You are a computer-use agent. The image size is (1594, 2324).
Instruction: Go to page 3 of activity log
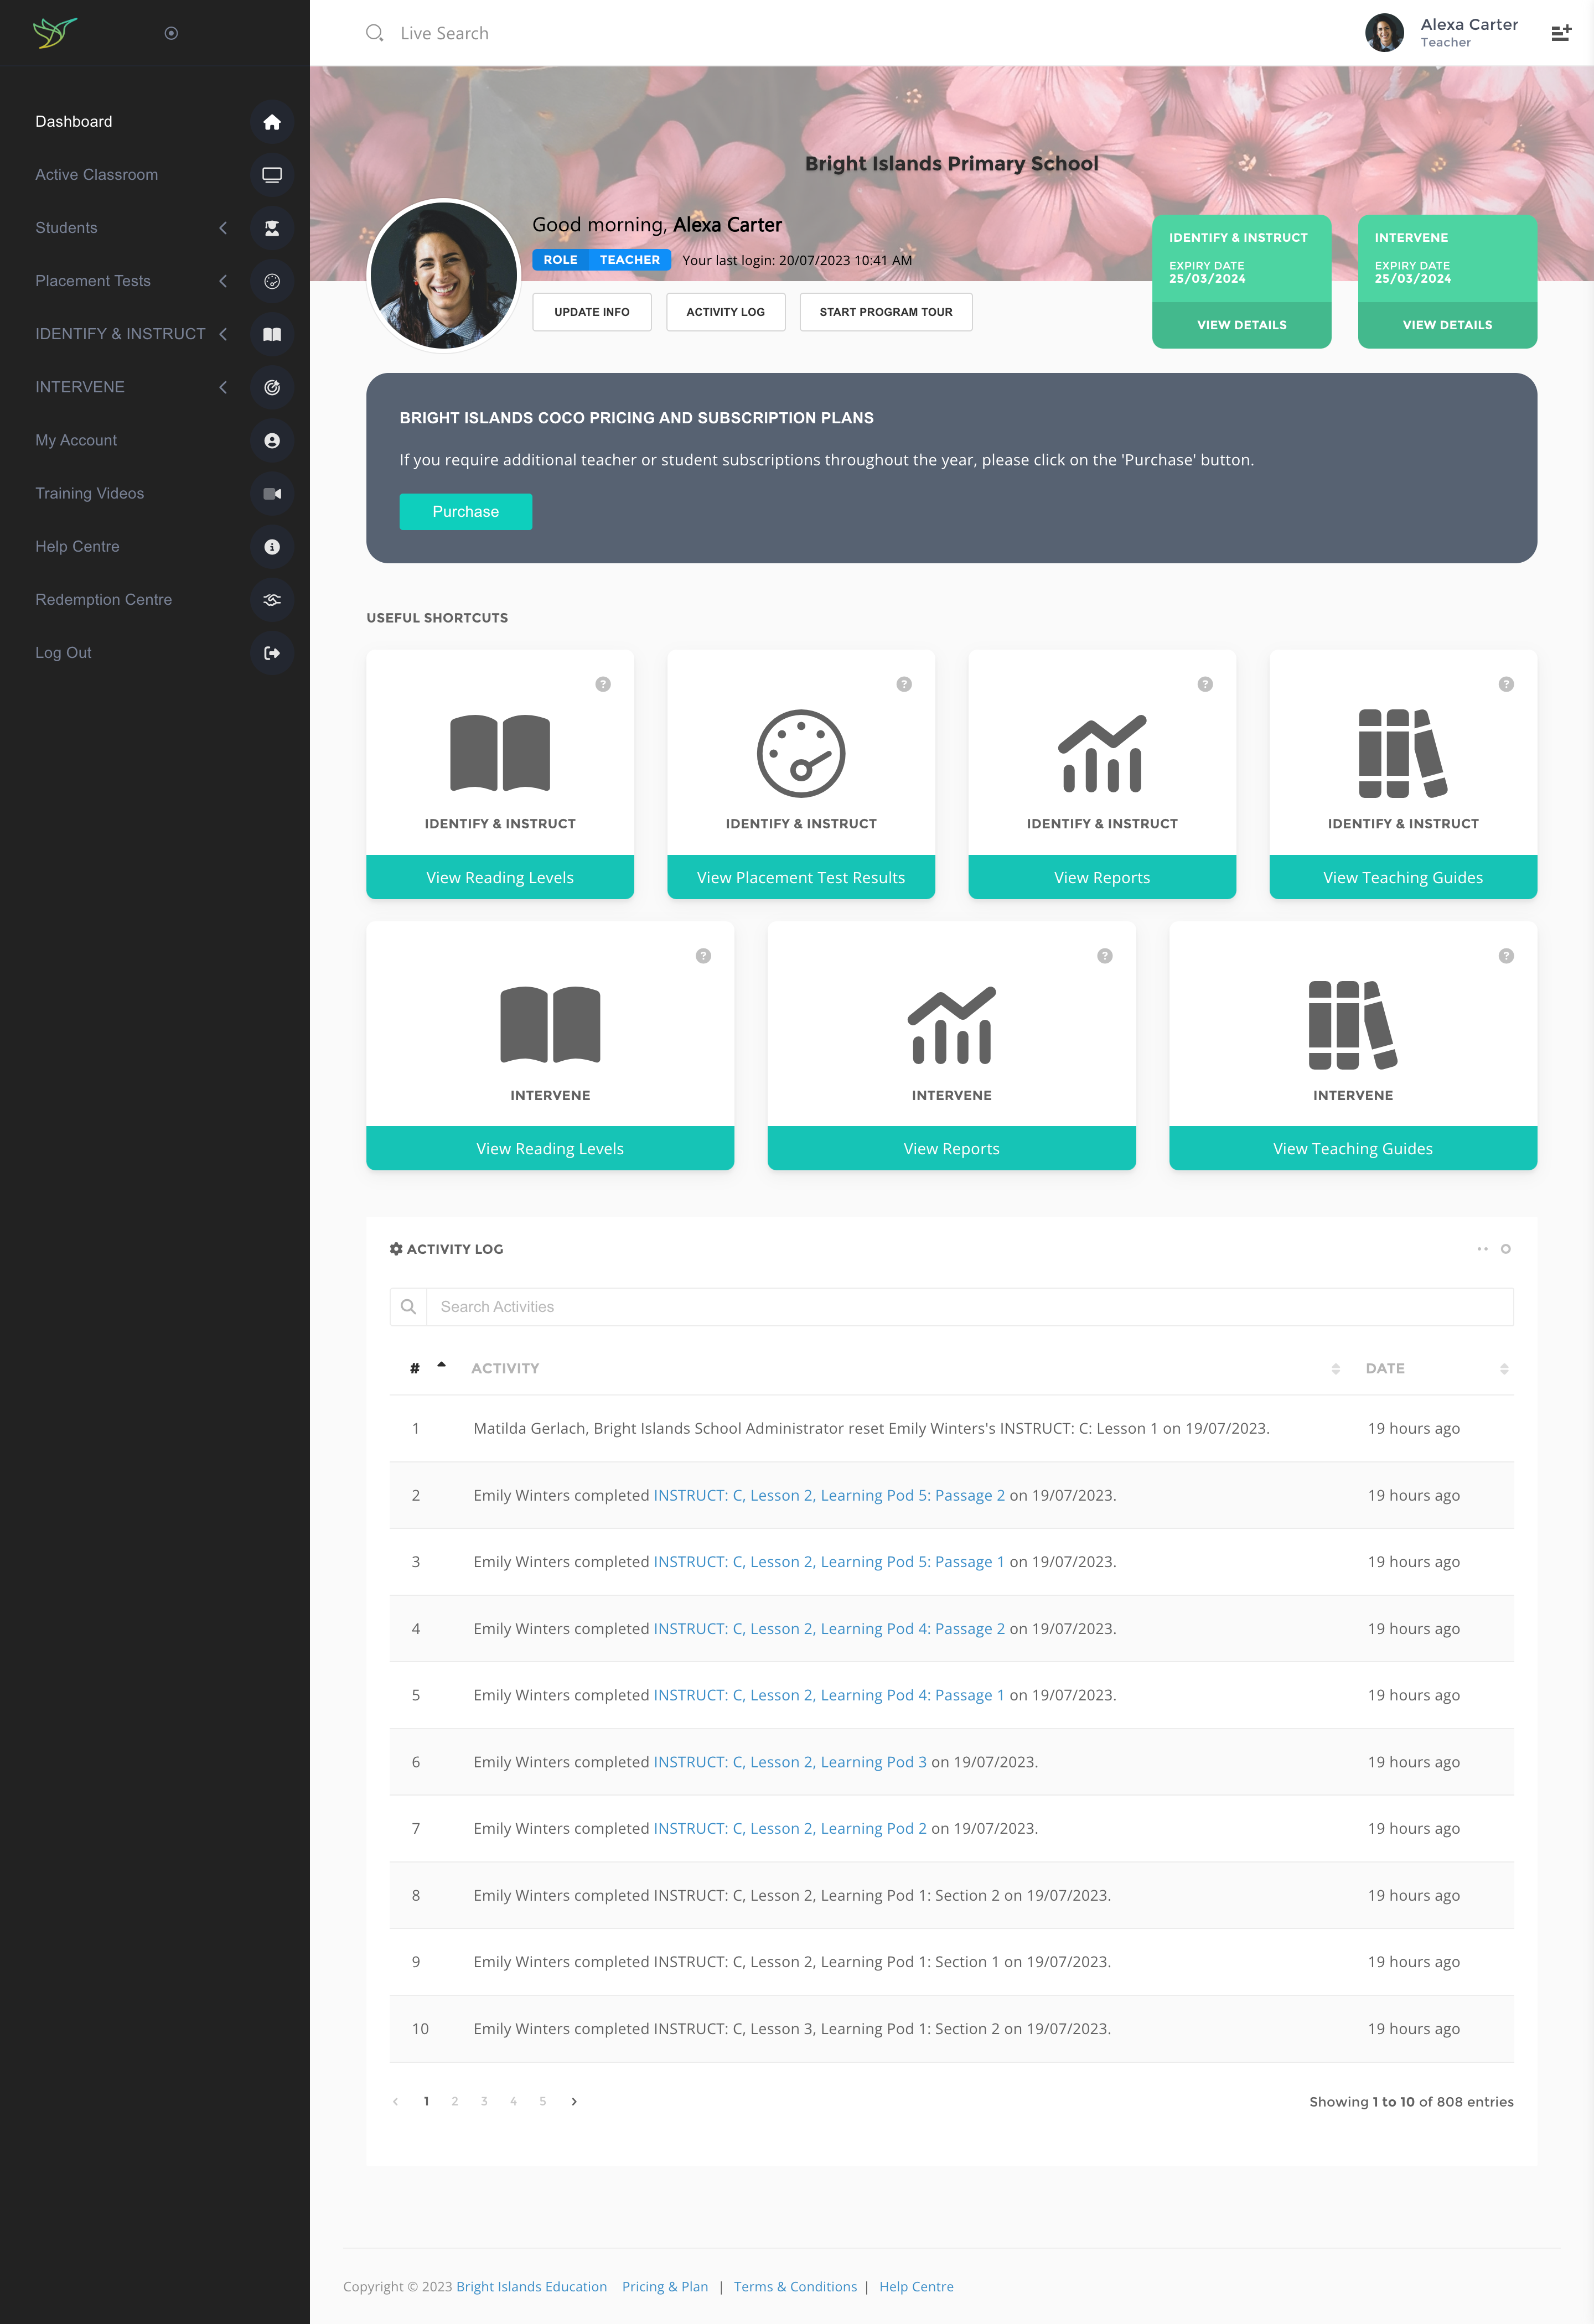[484, 2101]
